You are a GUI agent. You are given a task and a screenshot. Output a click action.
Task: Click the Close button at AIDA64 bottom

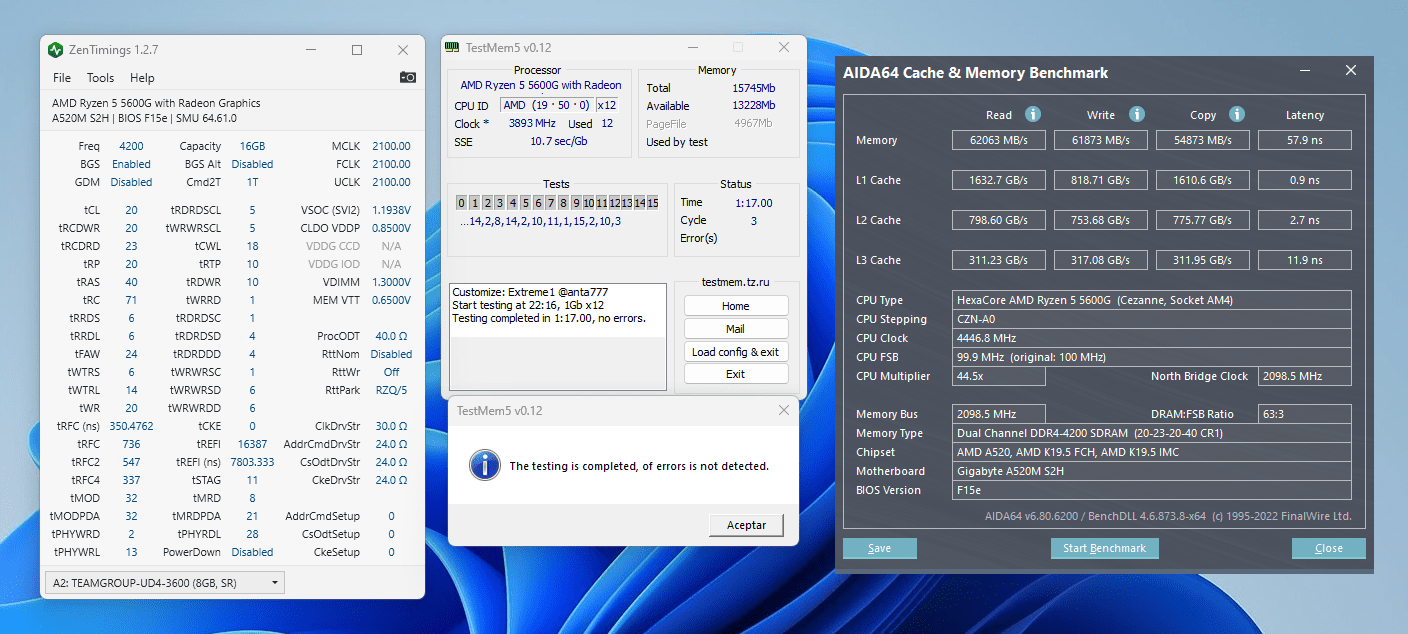click(1329, 548)
